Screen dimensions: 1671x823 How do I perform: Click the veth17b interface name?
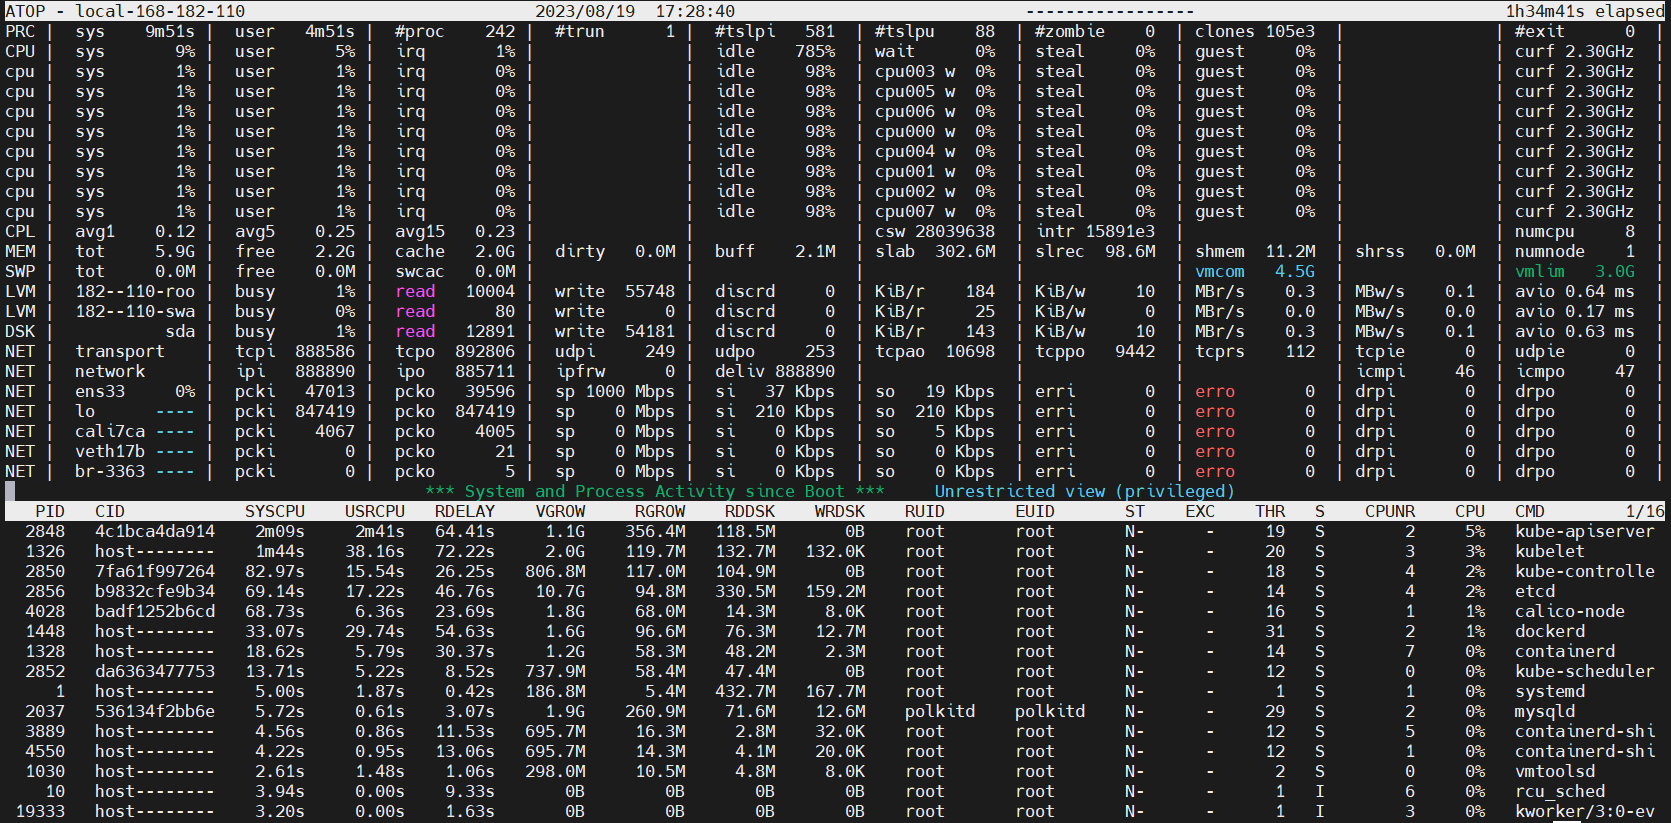(110, 451)
